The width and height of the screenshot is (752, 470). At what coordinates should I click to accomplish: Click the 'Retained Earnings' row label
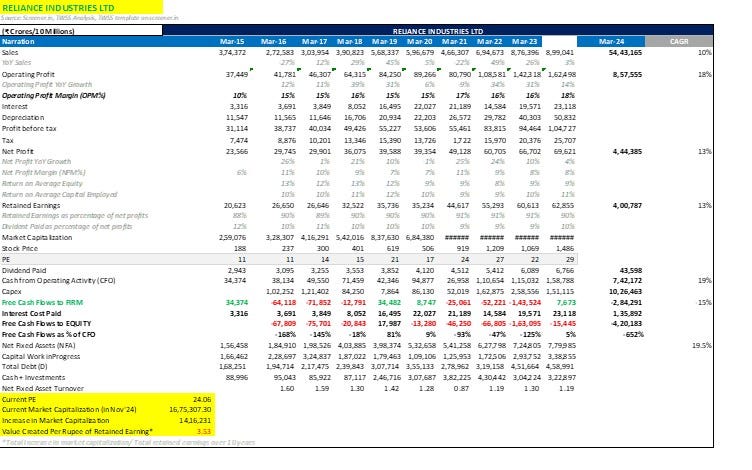point(31,206)
